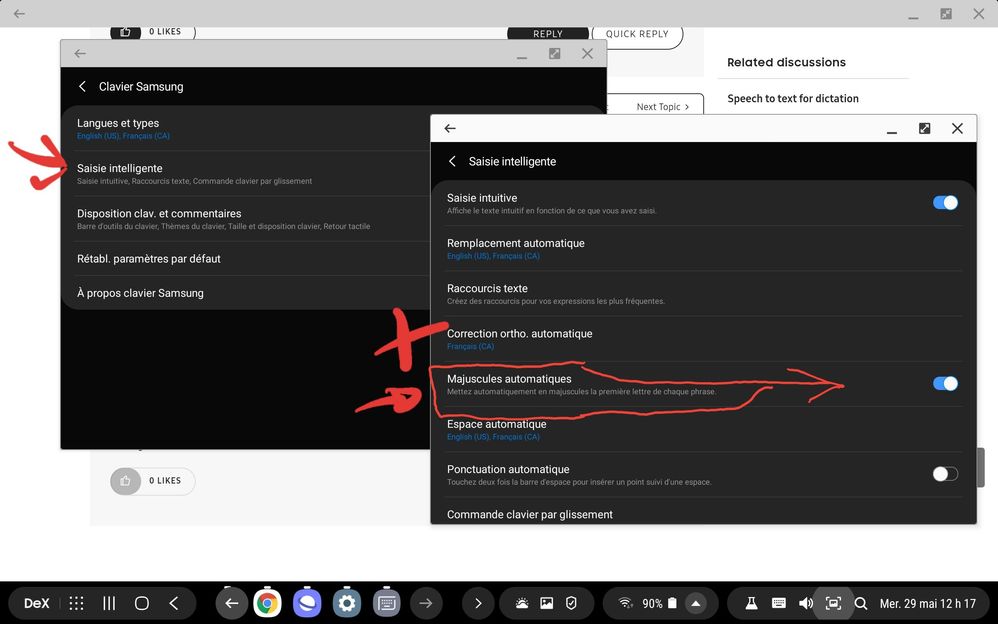998x624 pixels.
Task: Click back arrow in Clavier Samsung window titlebar
Action: pos(80,53)
